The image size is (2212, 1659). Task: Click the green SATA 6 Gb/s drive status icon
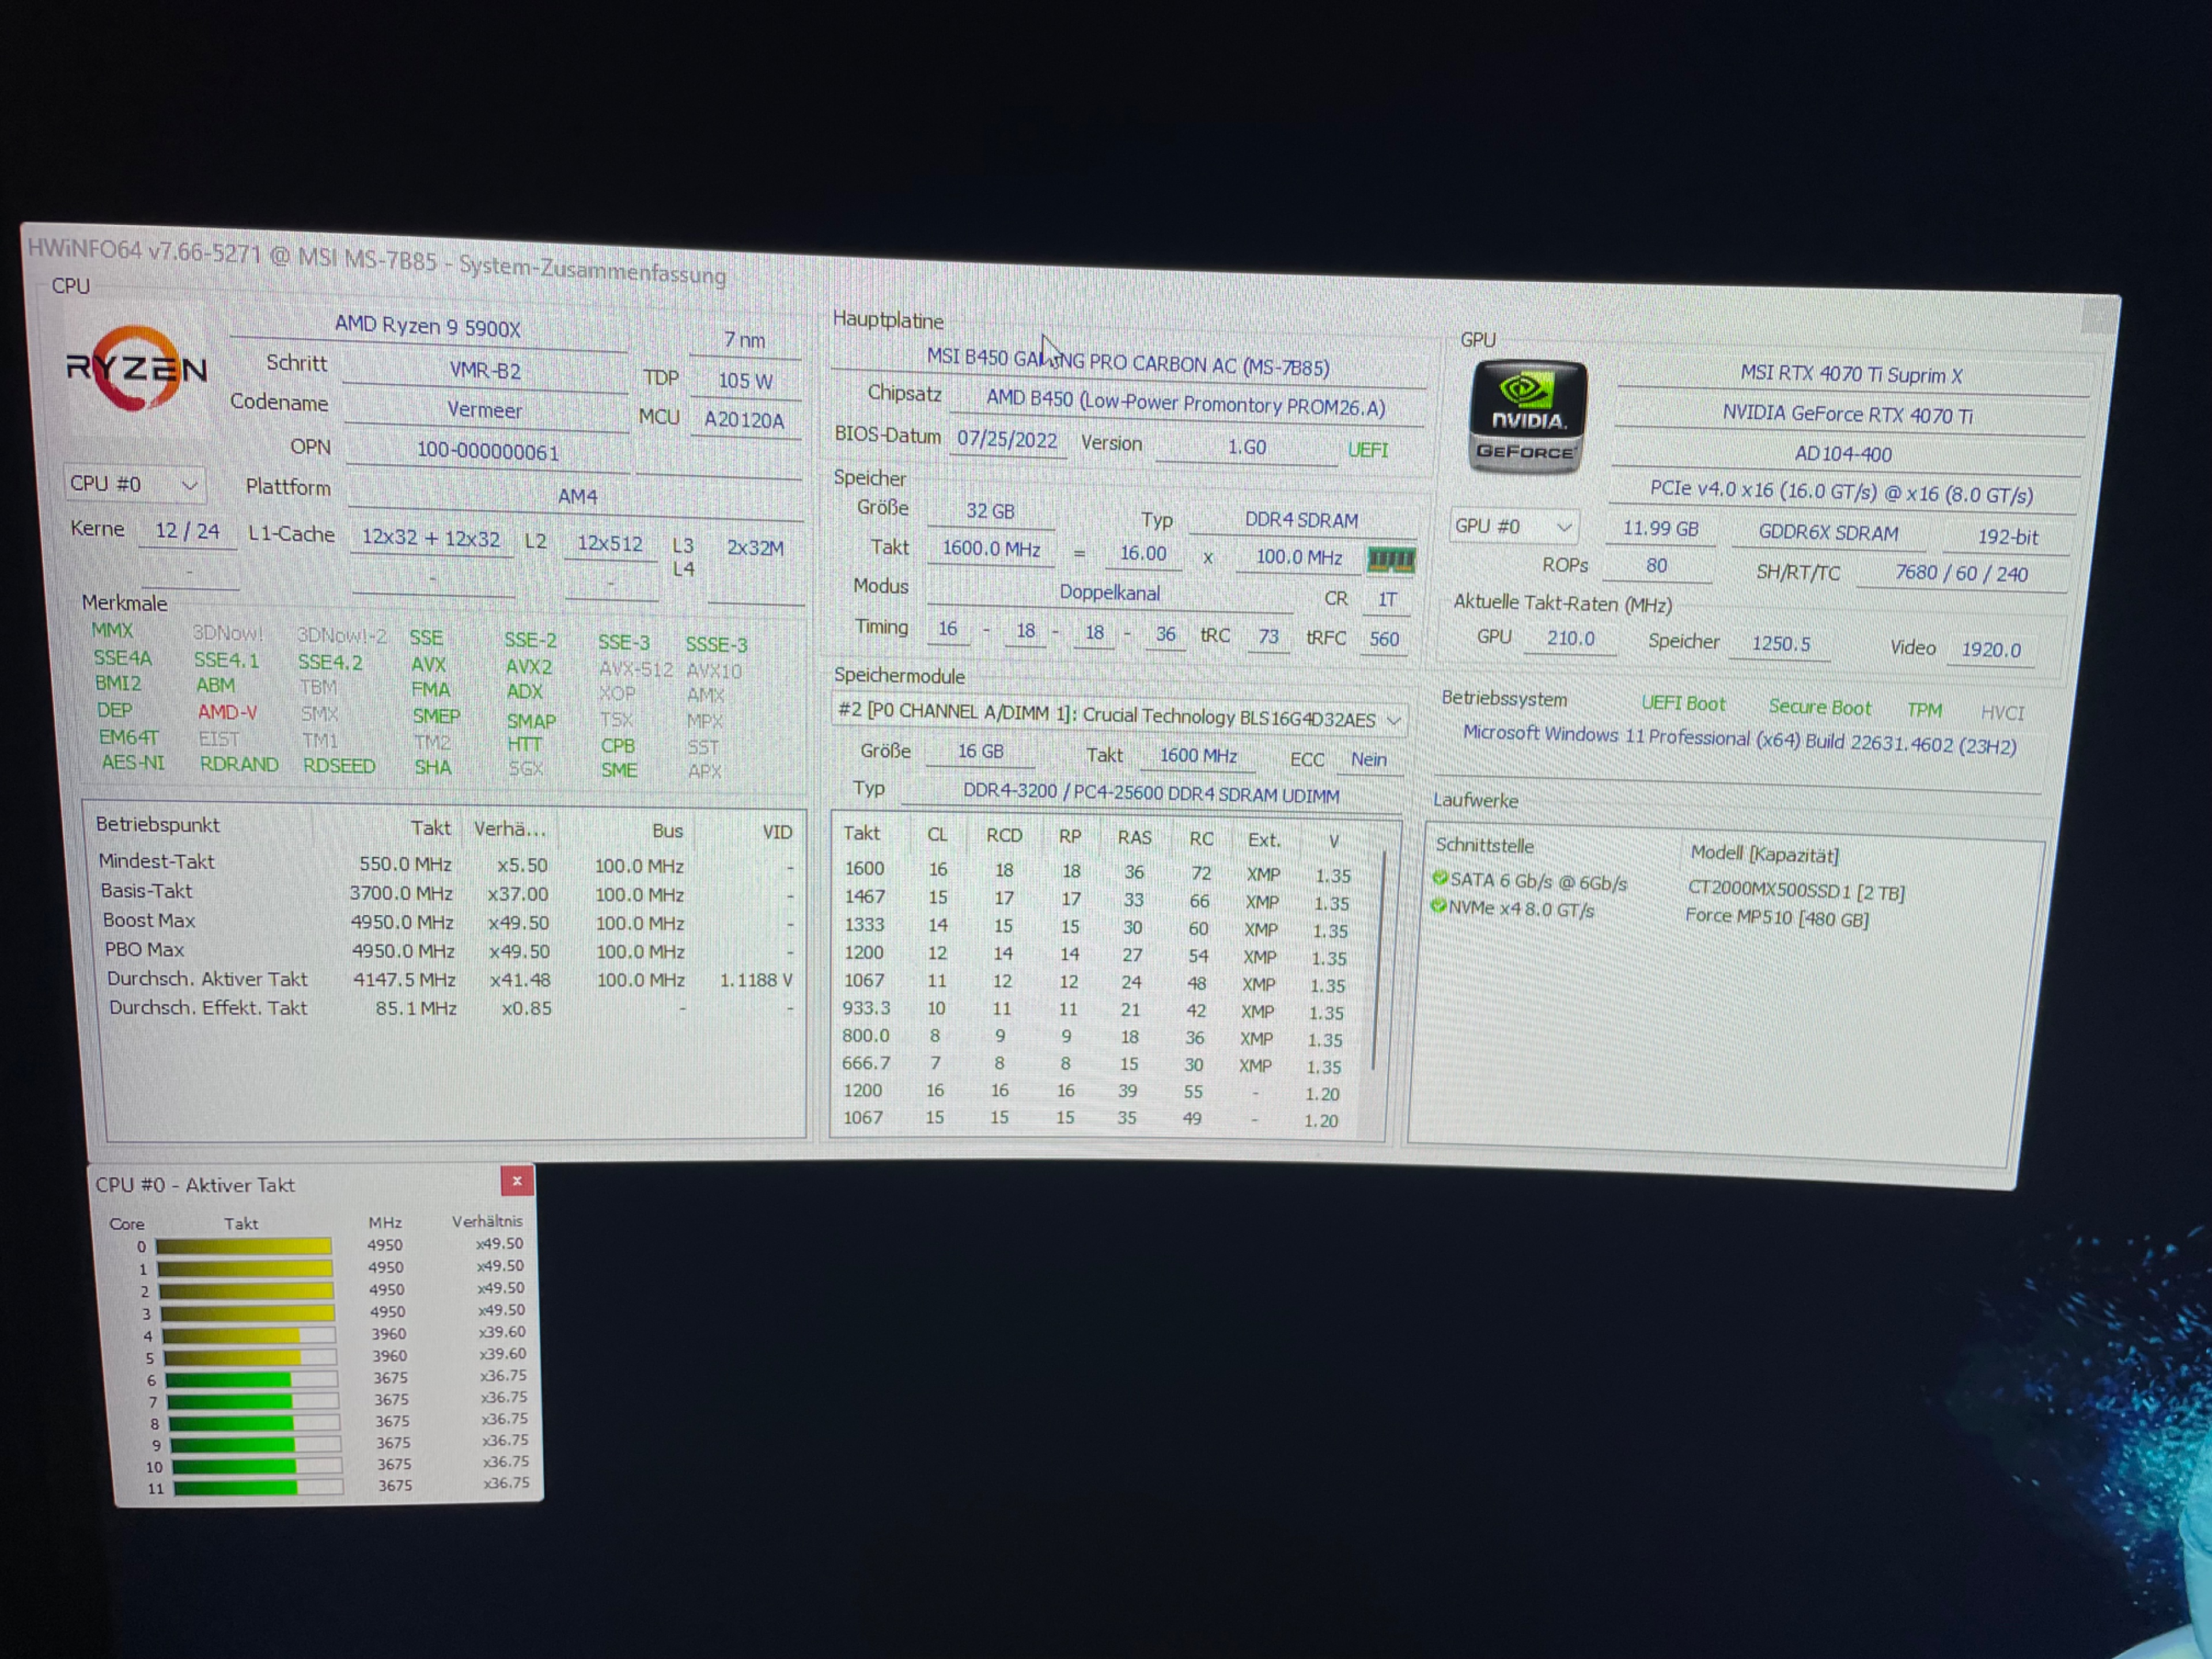(x=1440, y=878)
